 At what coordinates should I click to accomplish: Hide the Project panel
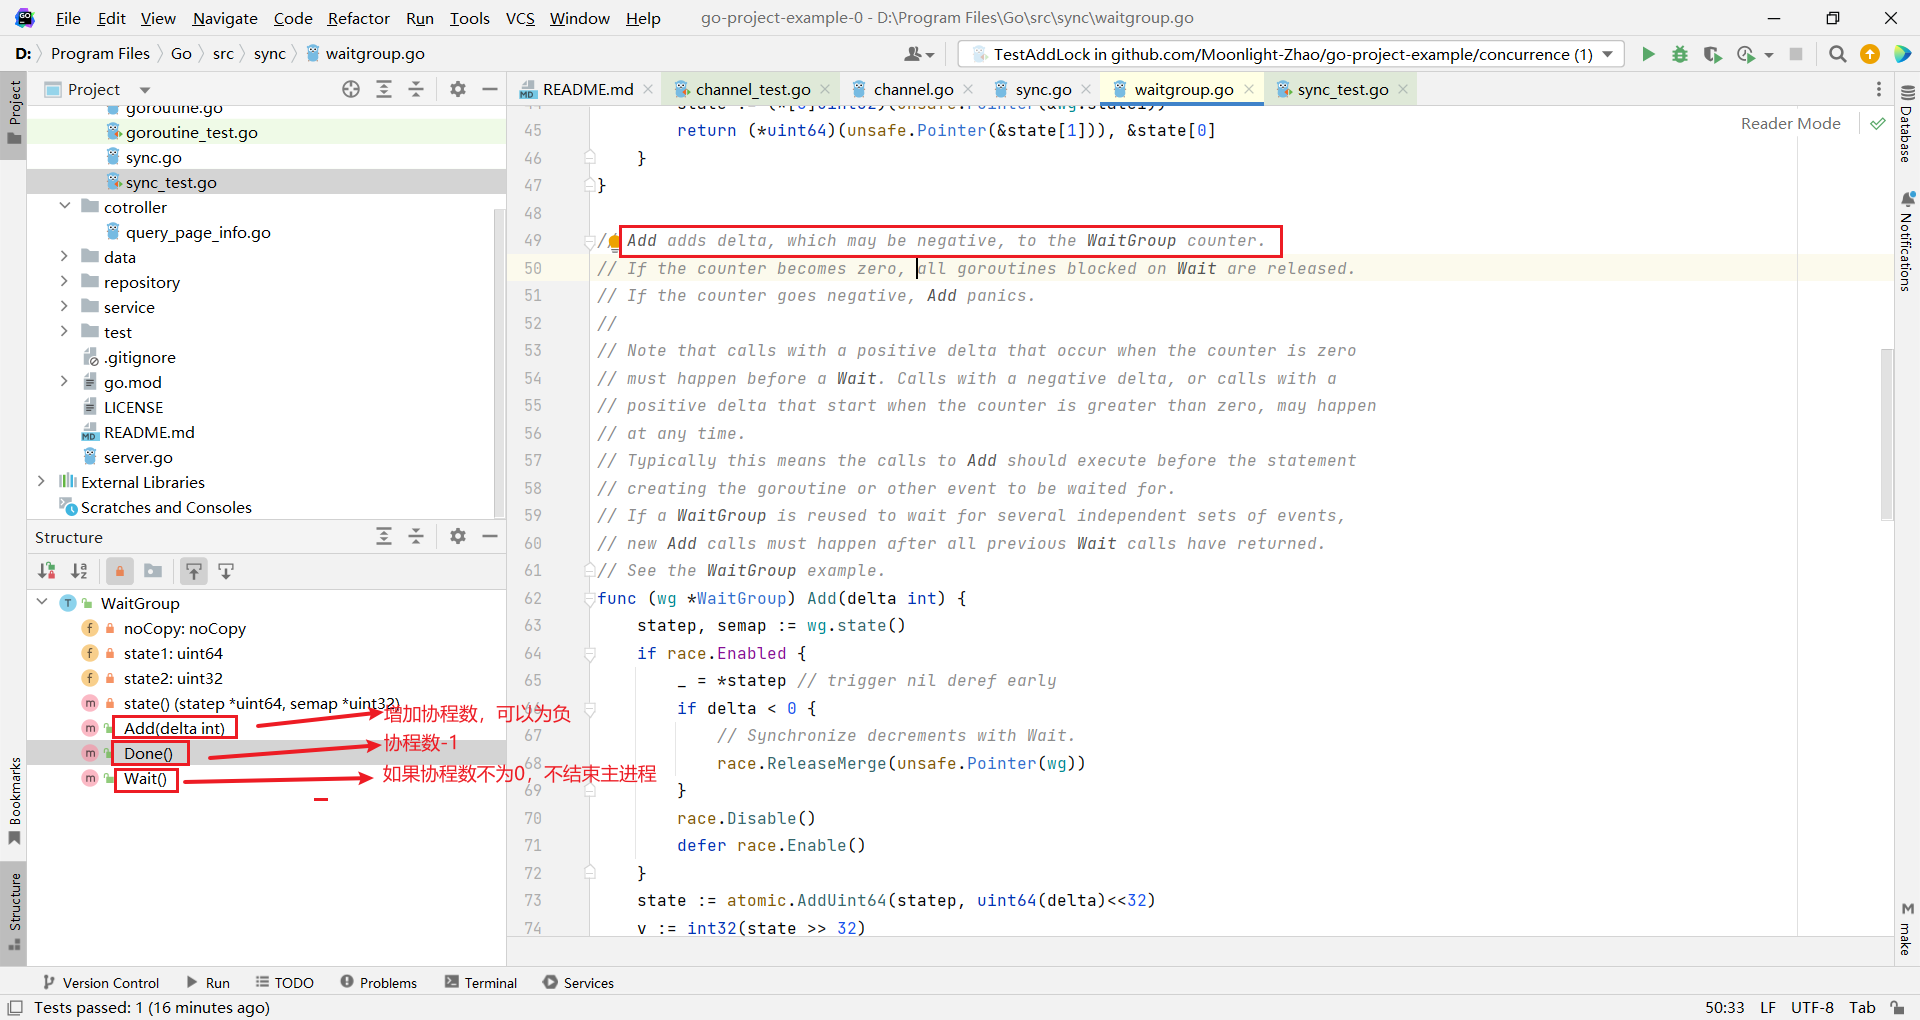point(490,89)
